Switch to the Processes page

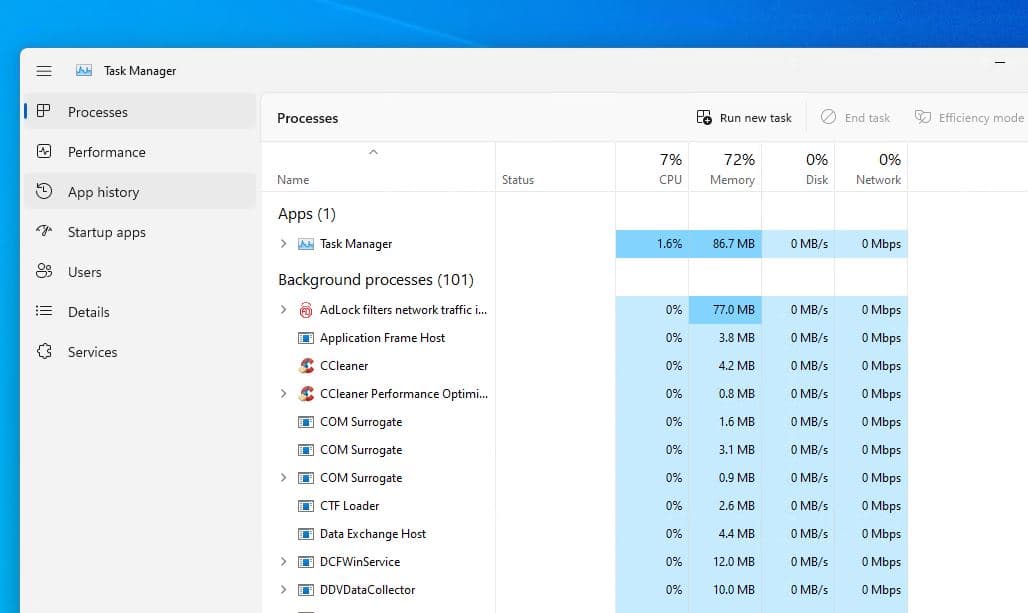[x=140, y=111]
